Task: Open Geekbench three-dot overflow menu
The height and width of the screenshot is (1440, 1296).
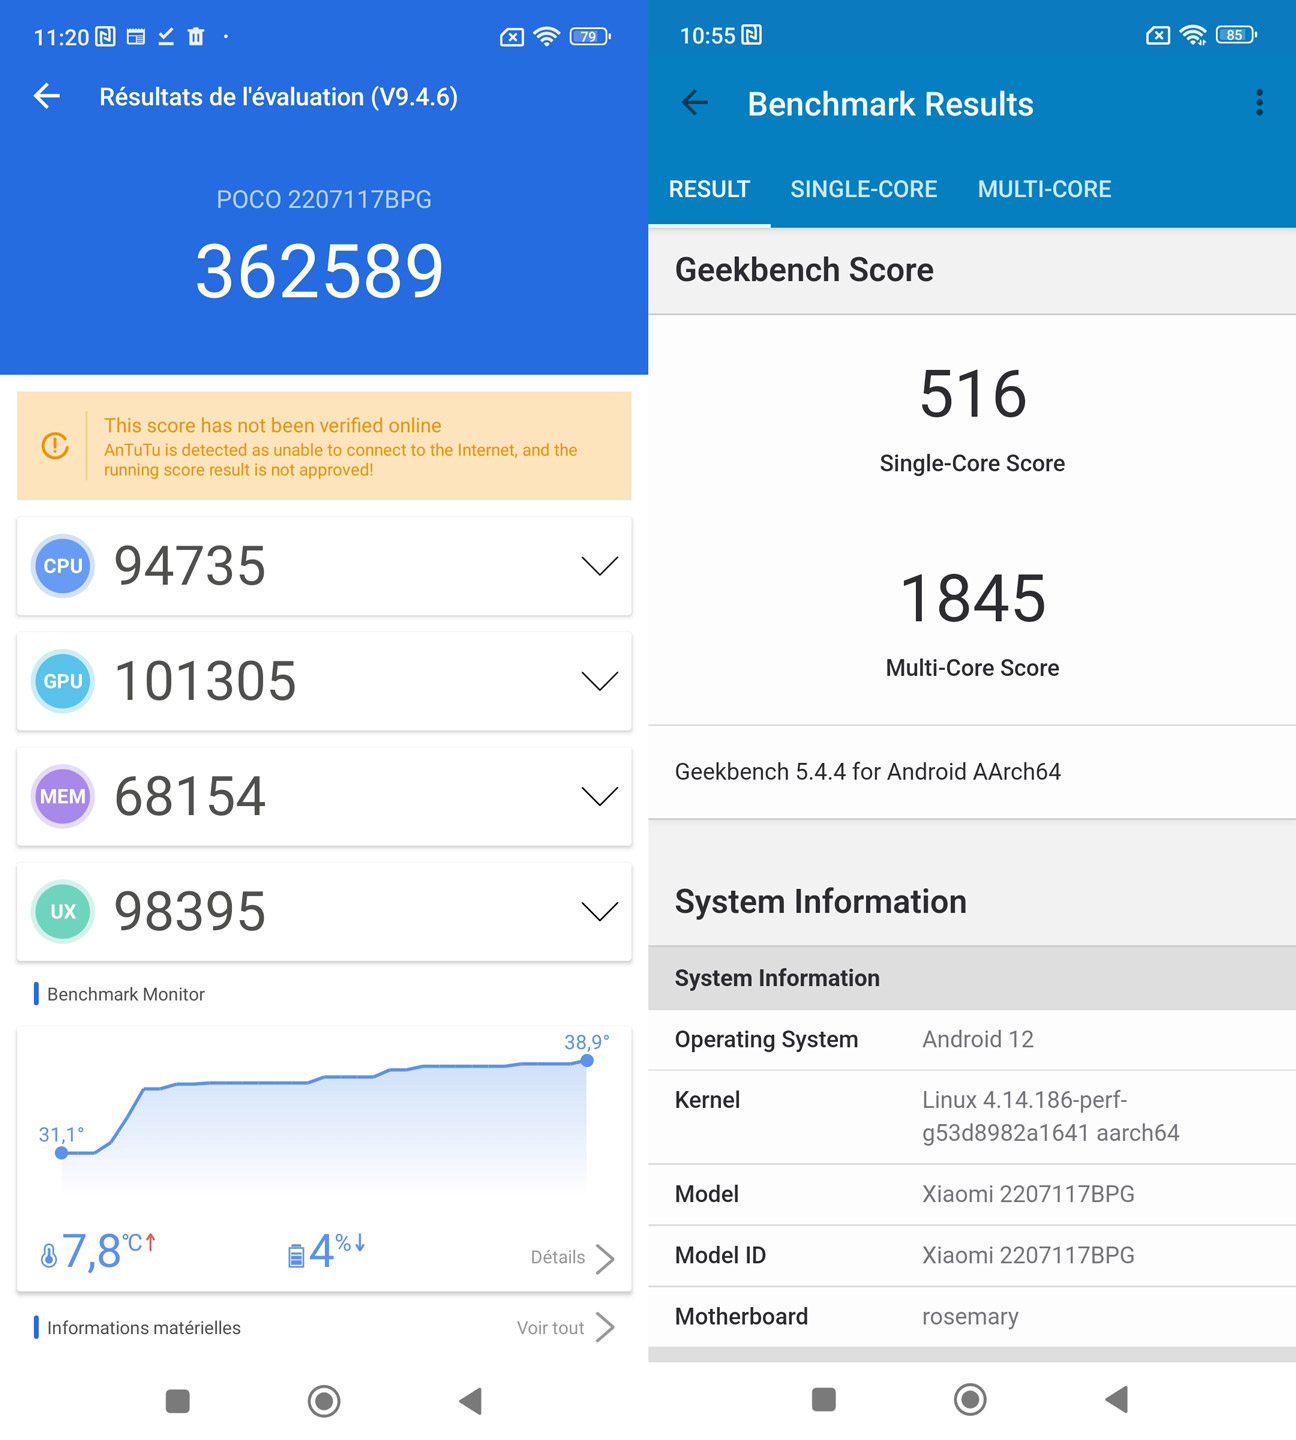Action: pos(1259,103)
